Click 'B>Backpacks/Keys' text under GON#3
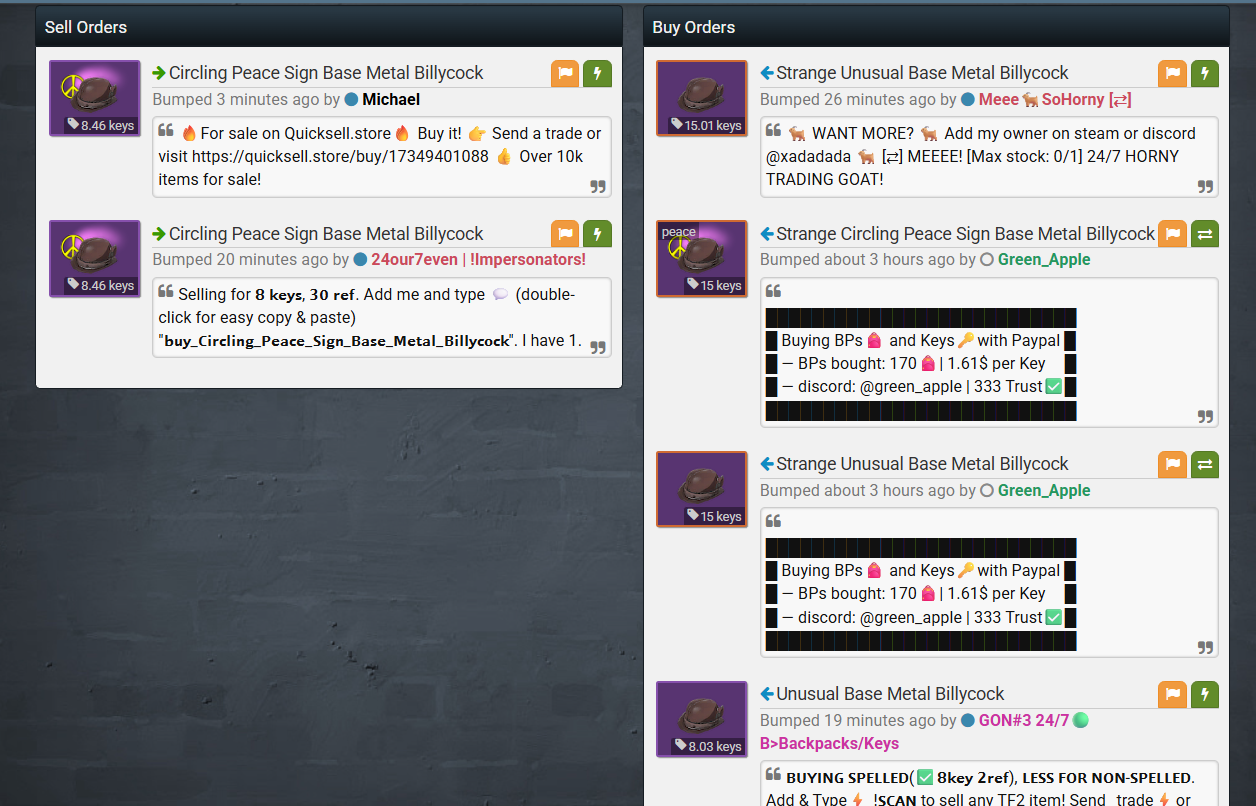1256x806 pixels. pos(829,744)
